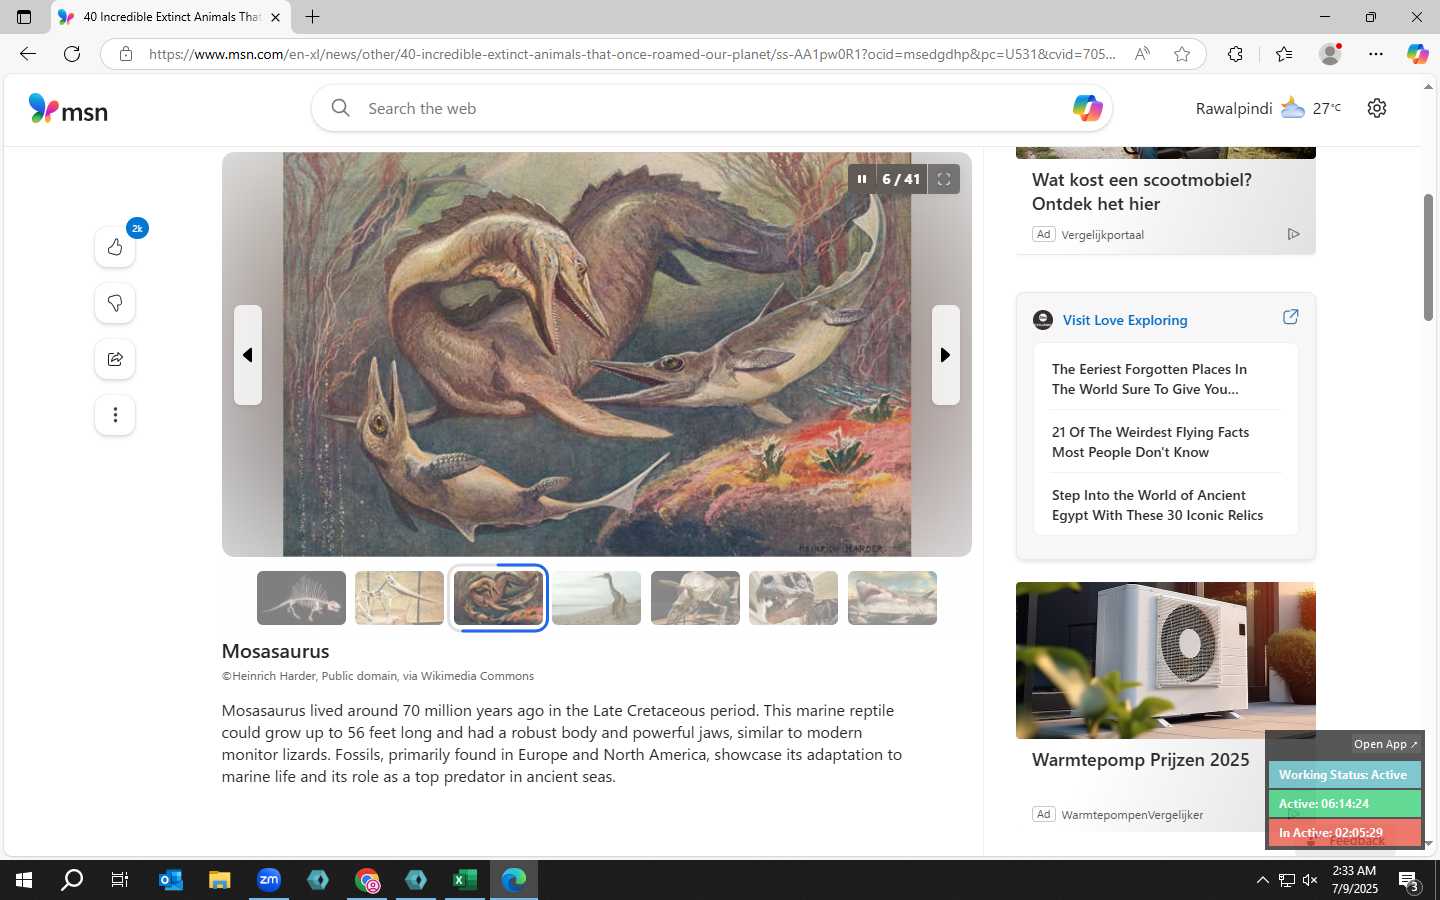
Task: Advance to the next slide arrow
Action: pyautogui.click(x=946, y=355)
